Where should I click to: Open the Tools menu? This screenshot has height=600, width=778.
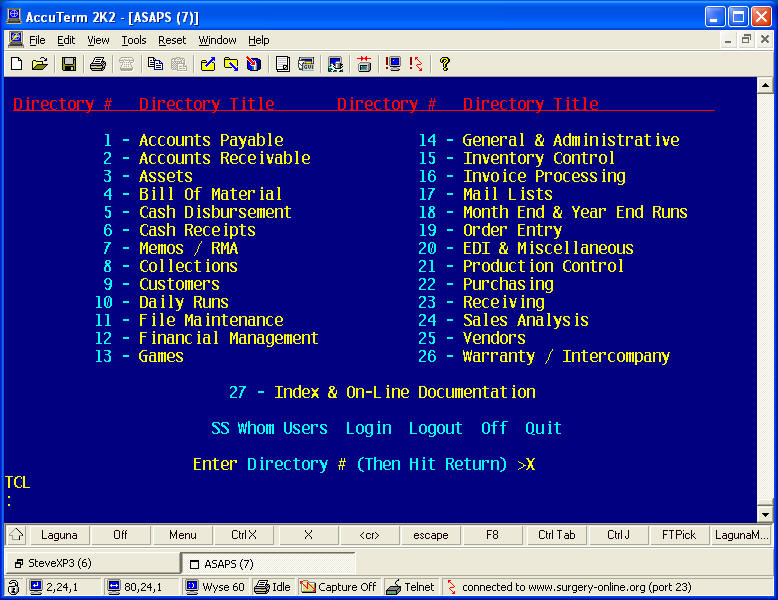[134, 40]
